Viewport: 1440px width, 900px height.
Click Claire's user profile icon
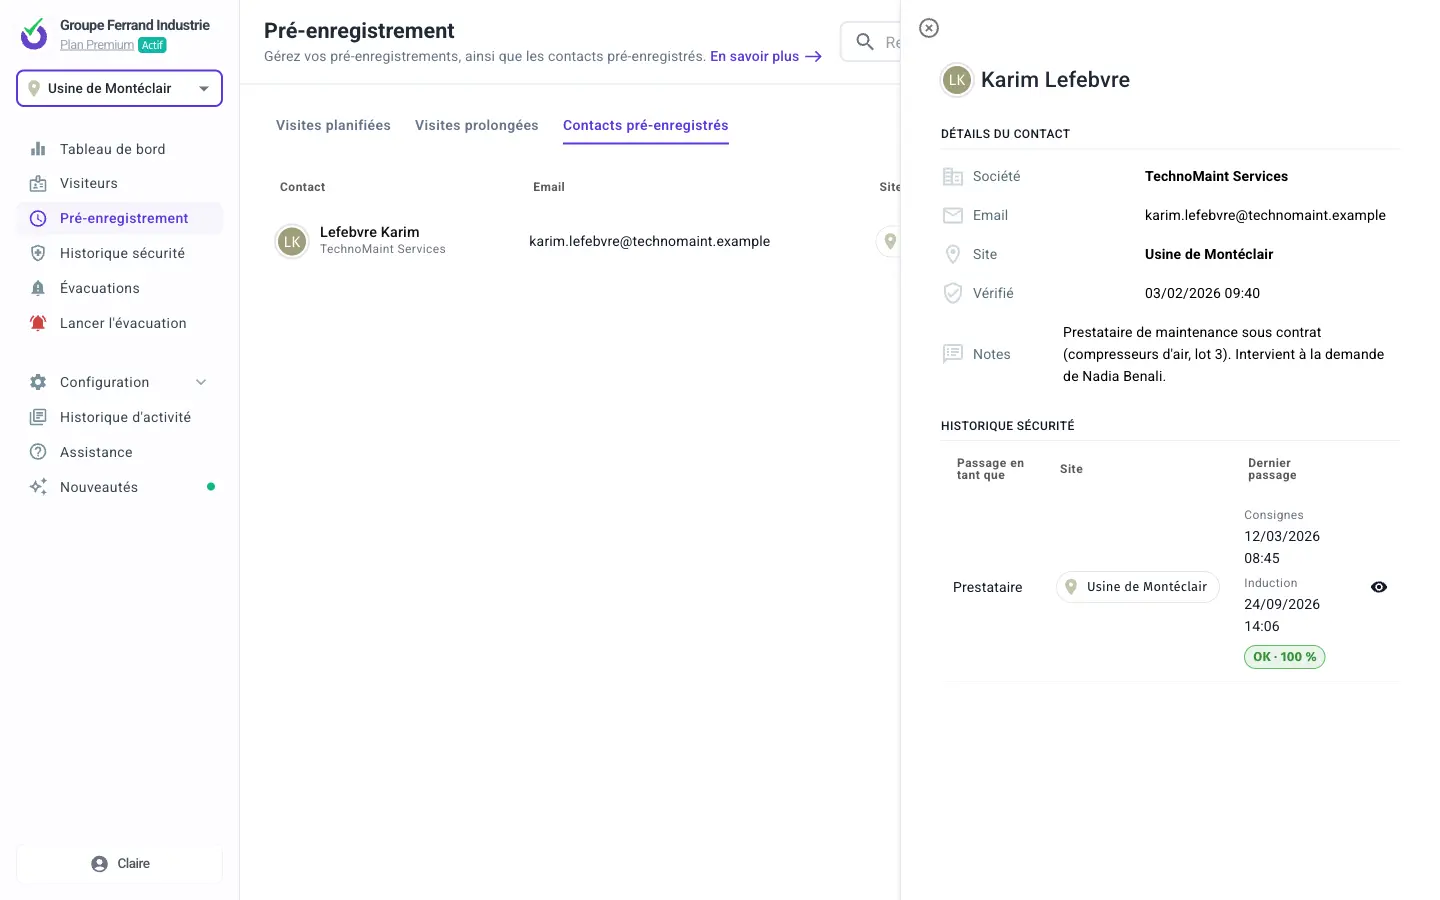[x=99, y=864]
